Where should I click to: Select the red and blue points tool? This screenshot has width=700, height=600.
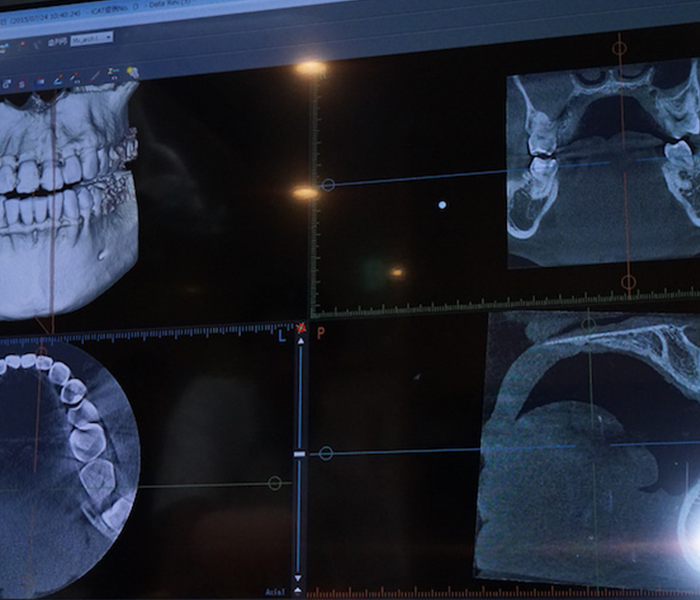(39, 82)
